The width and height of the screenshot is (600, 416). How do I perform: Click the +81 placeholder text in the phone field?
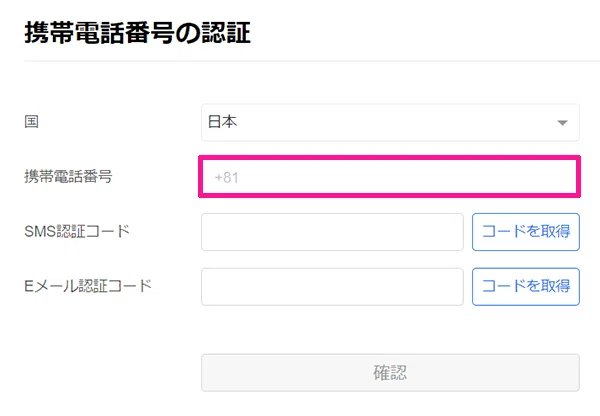(226, 178)
